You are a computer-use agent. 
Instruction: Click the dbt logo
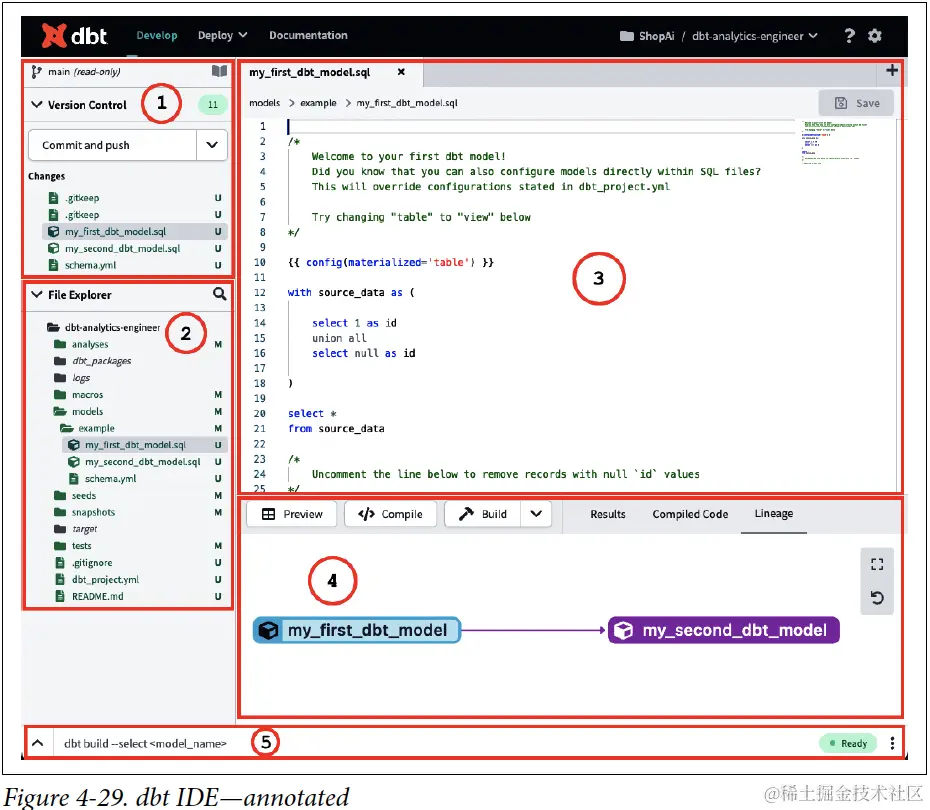[x=74, y=36]
